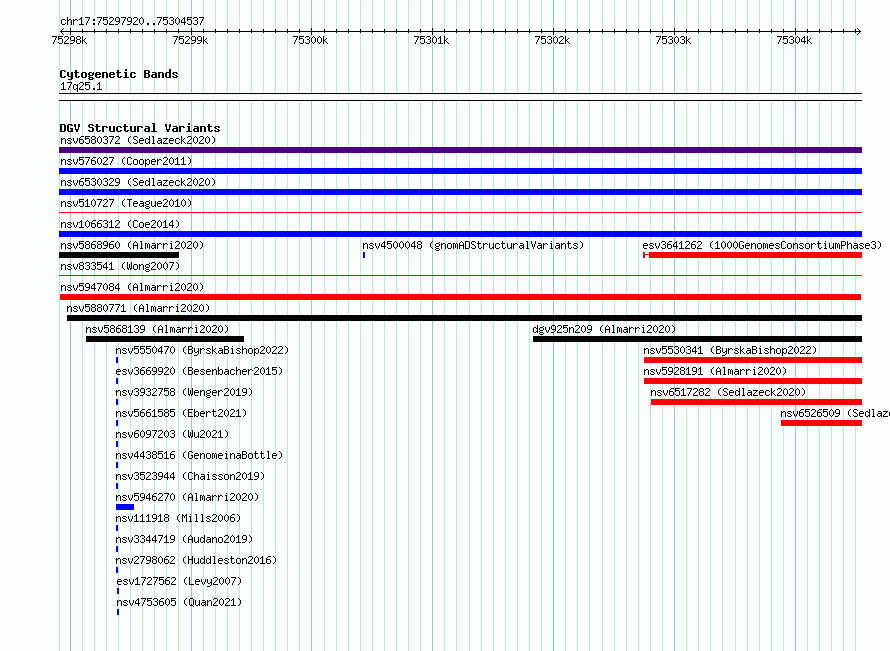This screenshot has height=651, width=890.
Task: Click the blue bar under nsv1066312
Action: (460, 234)
